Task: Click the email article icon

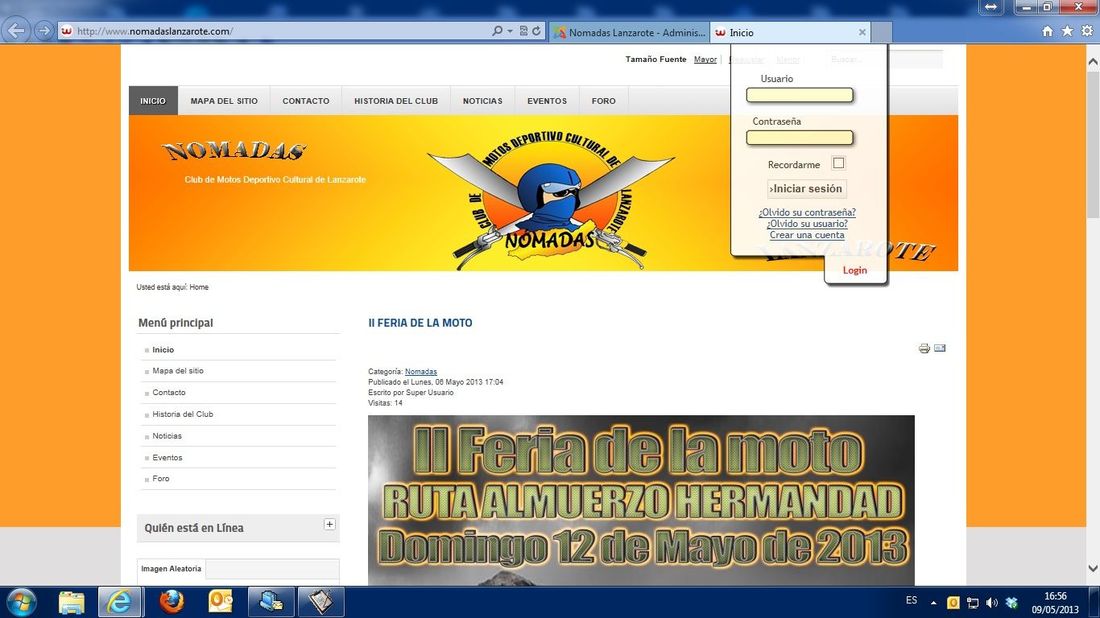Action: pyautogui.click(x=940, y=348)
